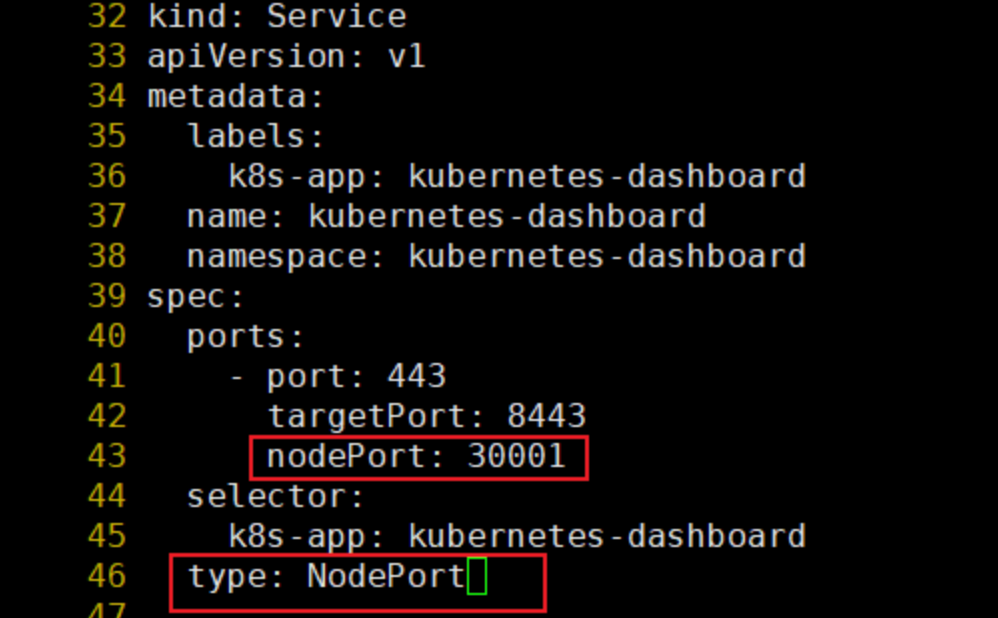Place cursor on port value 443
Screen dimensions: 998x618
[x=416, y=377]
